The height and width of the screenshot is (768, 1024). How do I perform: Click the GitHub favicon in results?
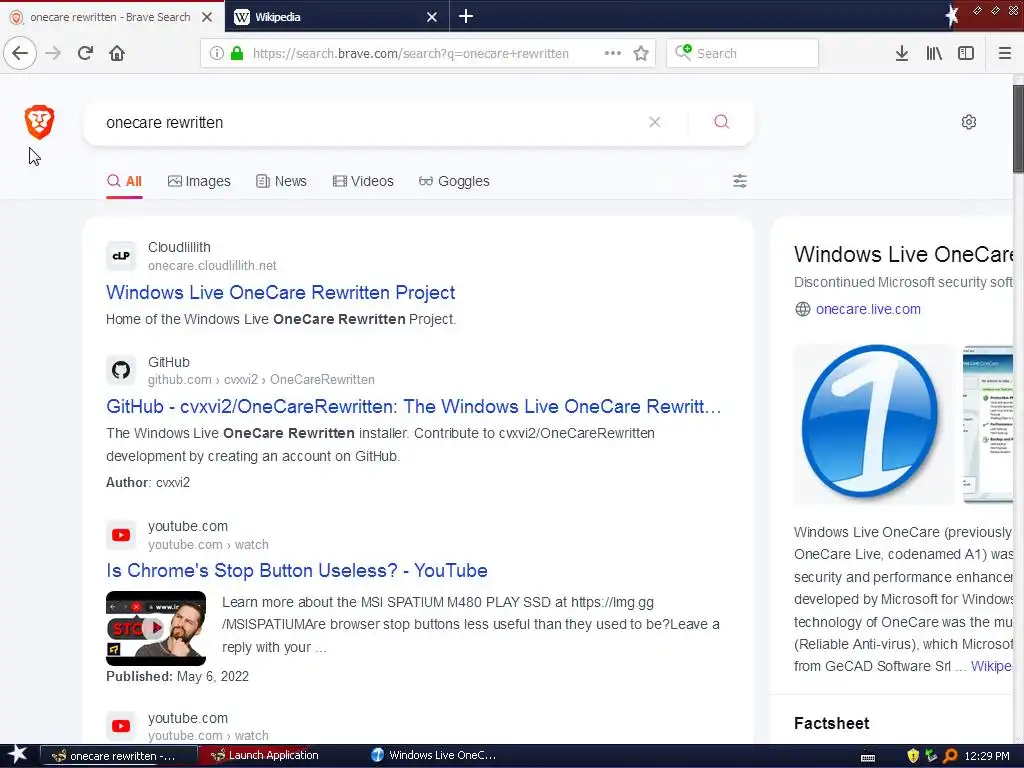coord(121,370)
